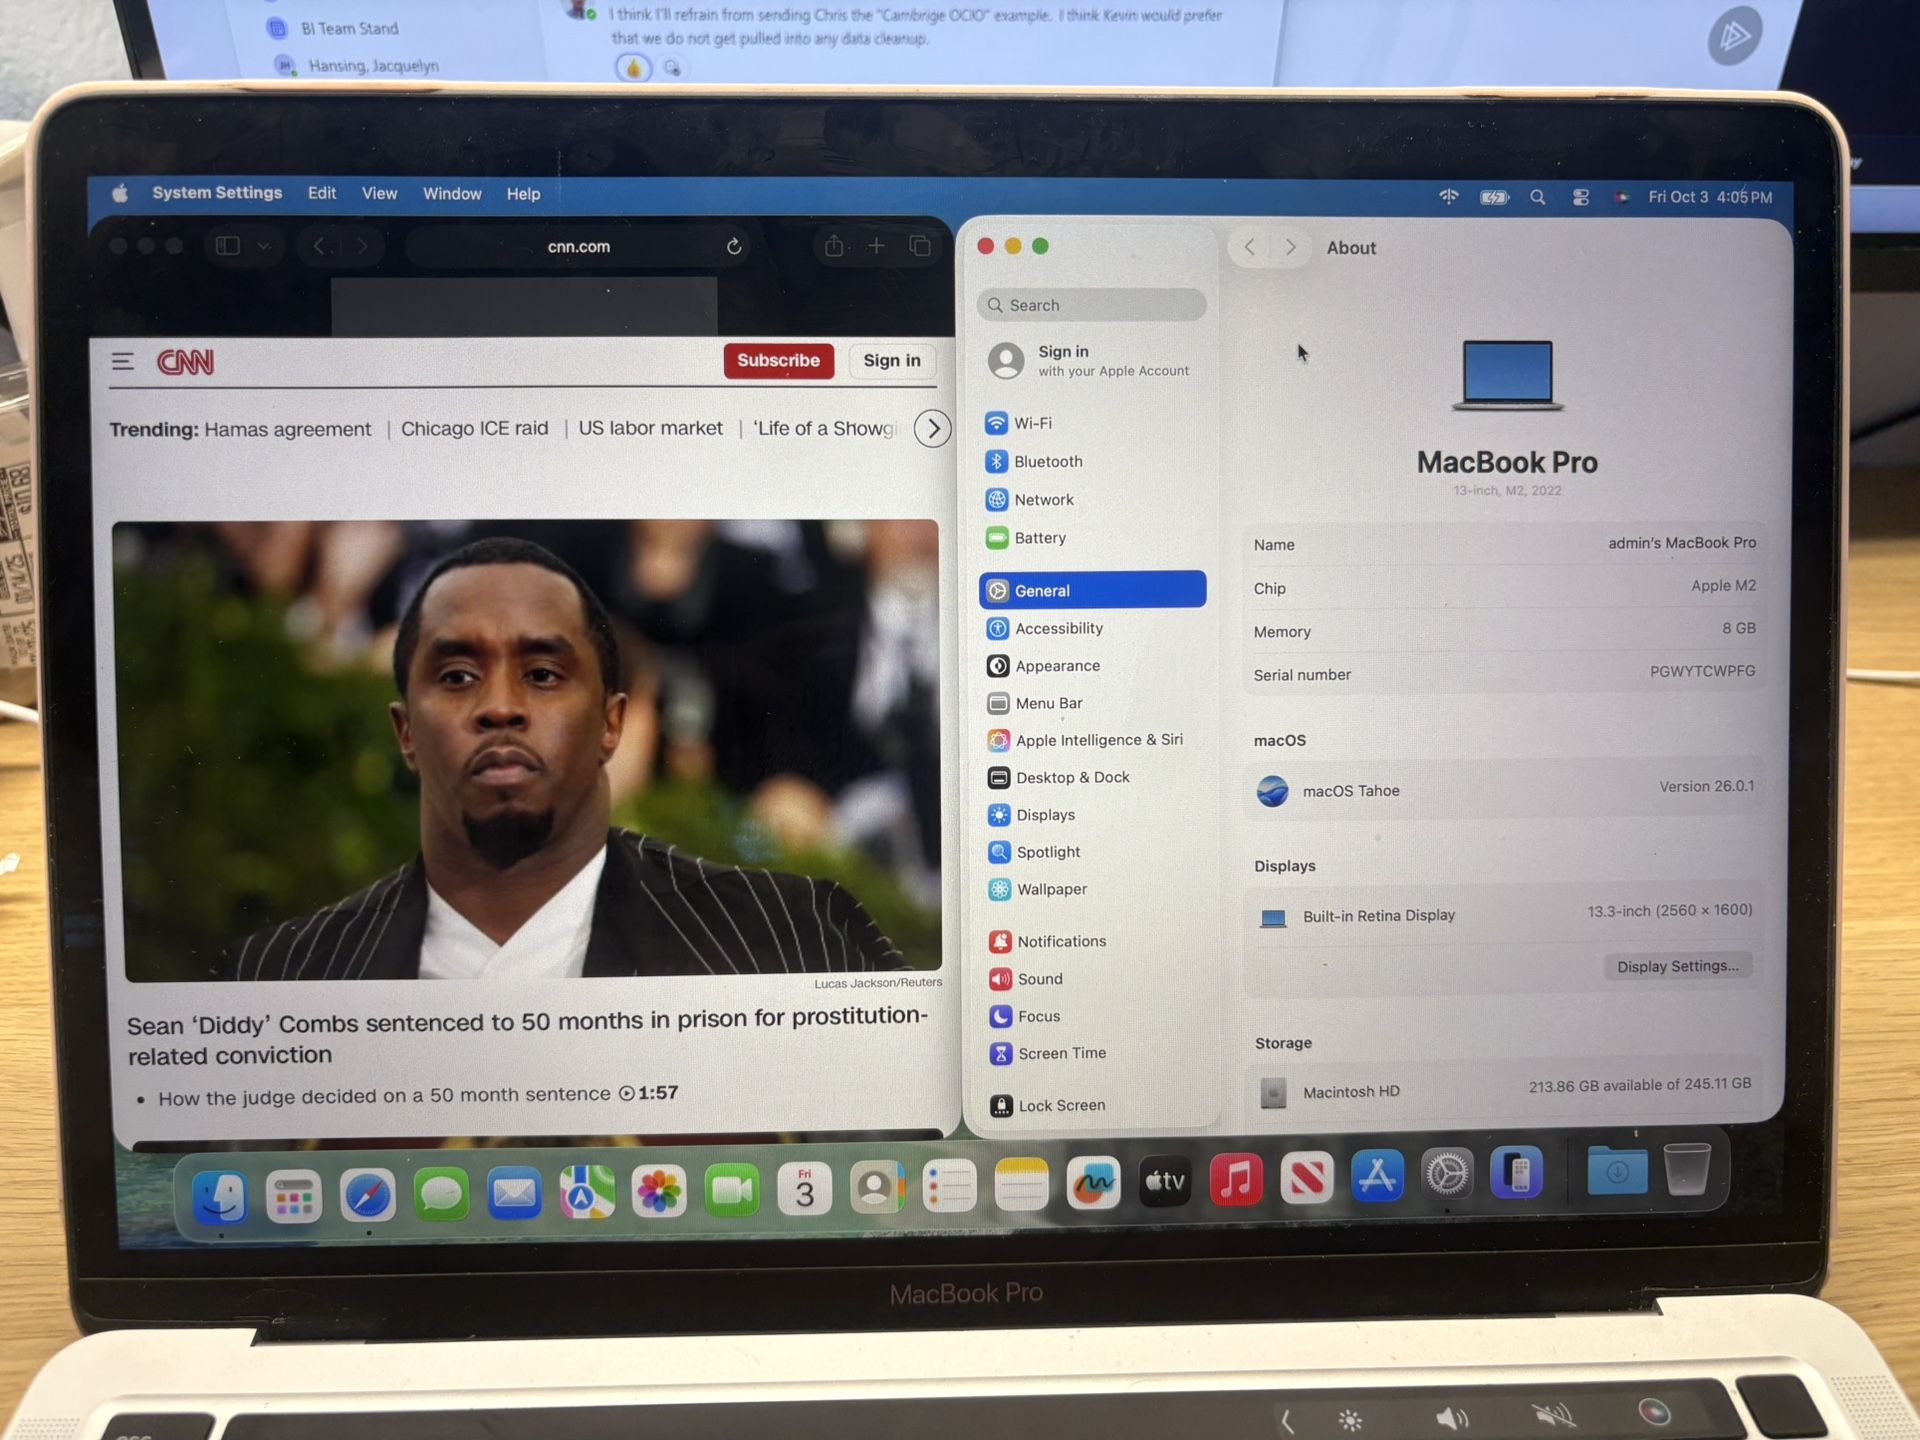The height and width of the screenshot is (1440, 1920).
Task: Click the System Settings search field
Action: coord(1092,305)
